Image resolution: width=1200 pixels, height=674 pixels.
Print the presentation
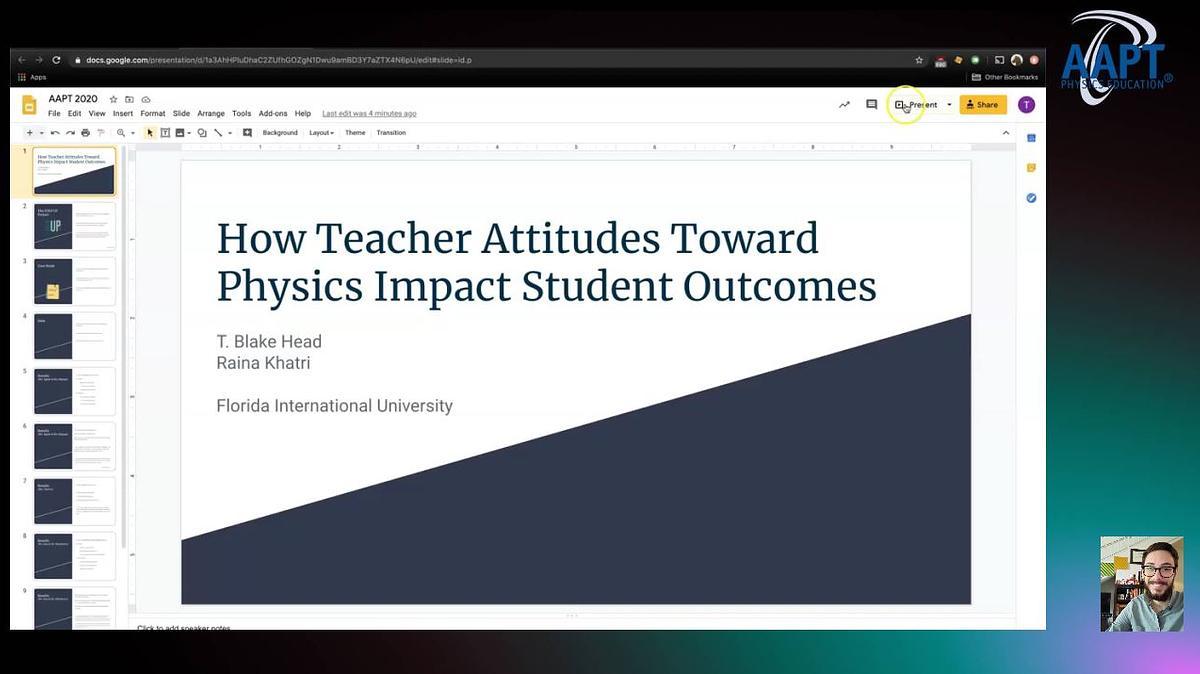pos(86,133)
